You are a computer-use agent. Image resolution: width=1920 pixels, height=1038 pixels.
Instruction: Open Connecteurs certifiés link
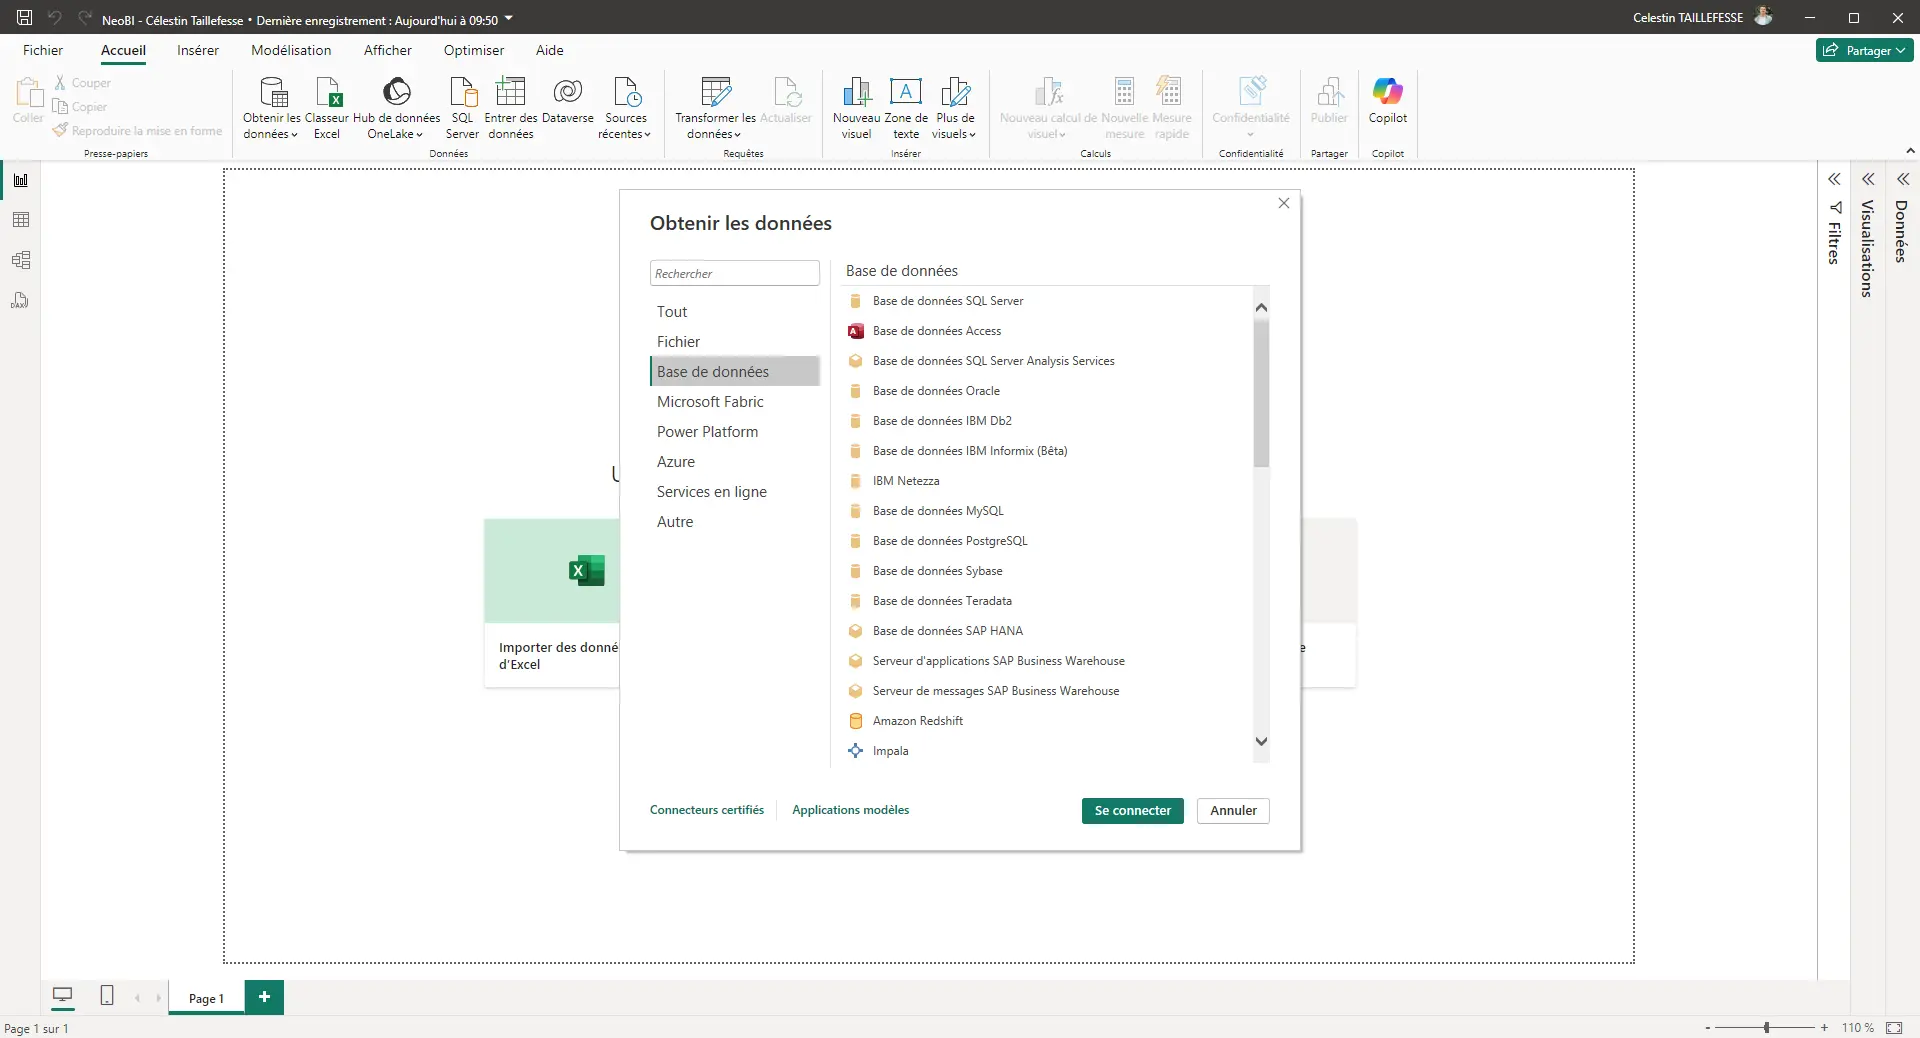(707, 810)
